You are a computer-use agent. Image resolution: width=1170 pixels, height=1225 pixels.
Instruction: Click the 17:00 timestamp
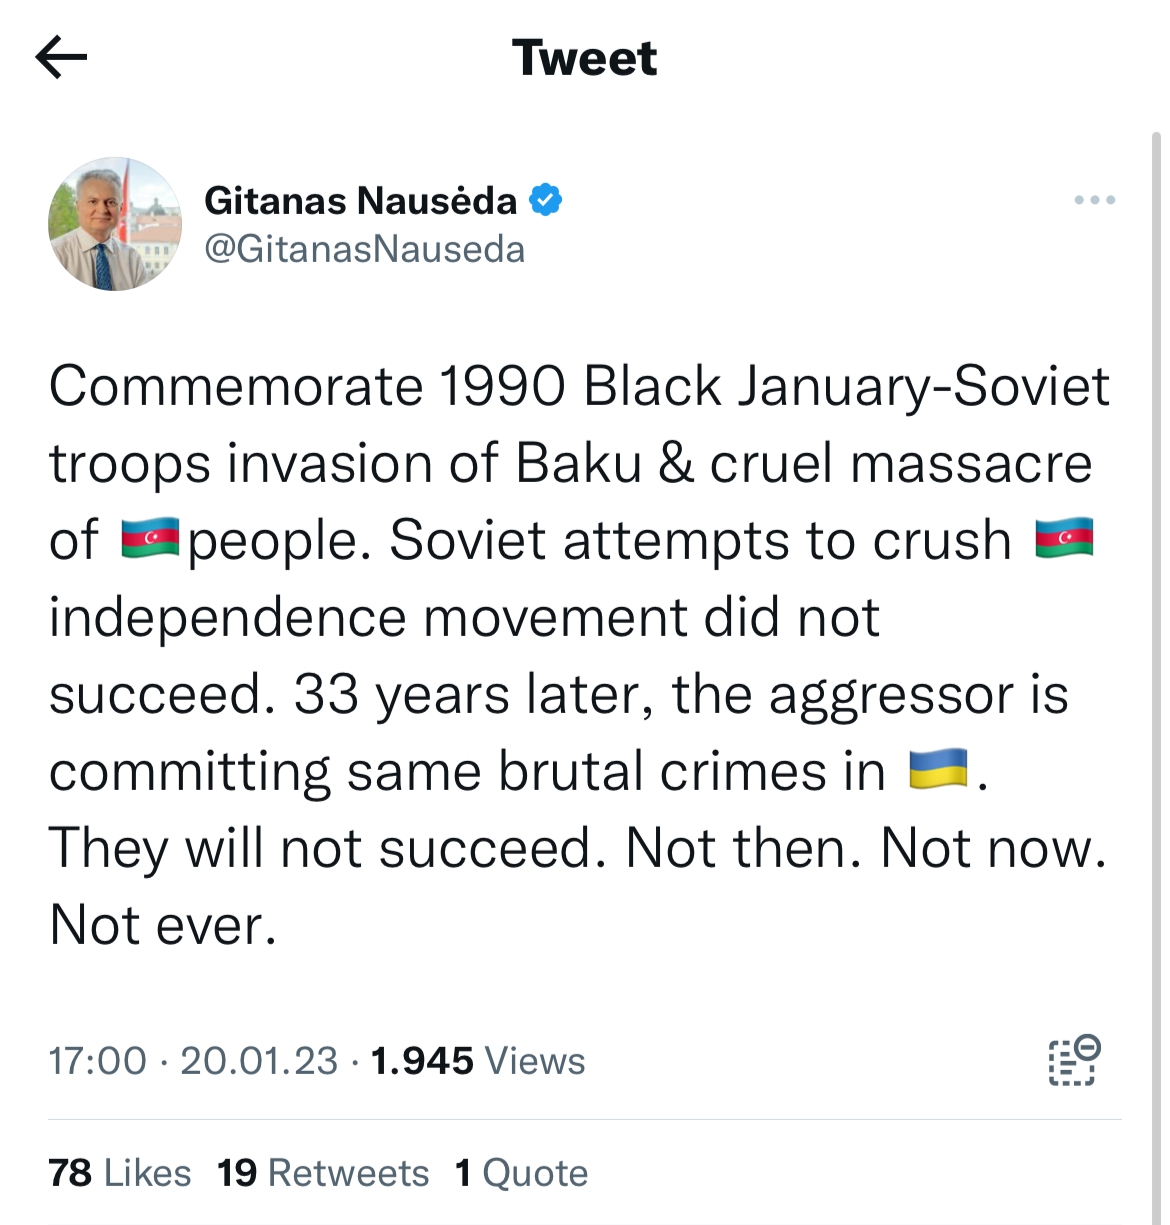[x=97, y=1061]
